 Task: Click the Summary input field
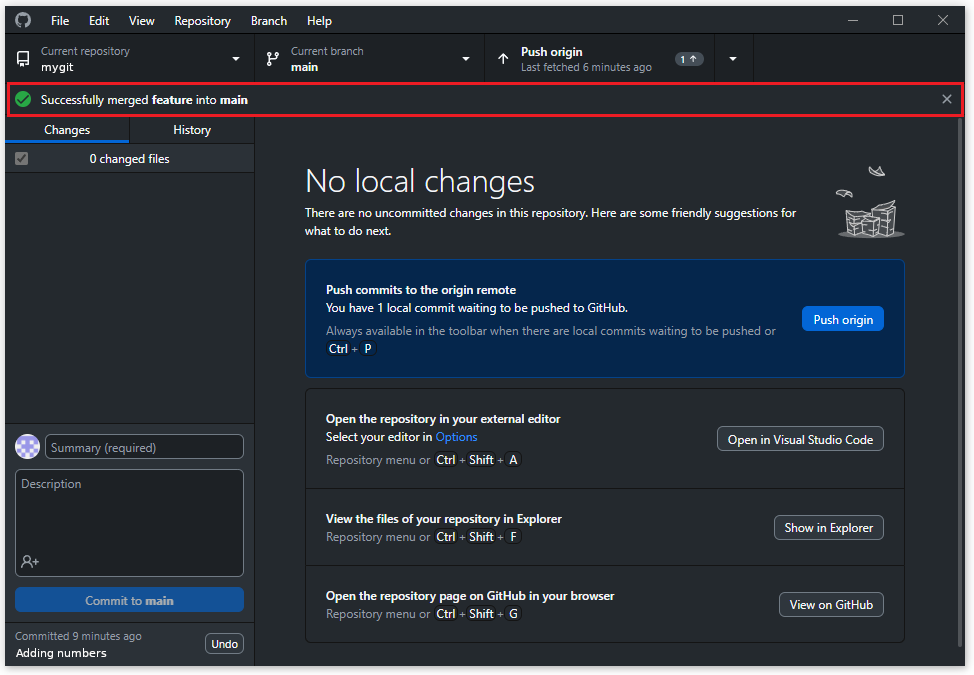[145, 447]
